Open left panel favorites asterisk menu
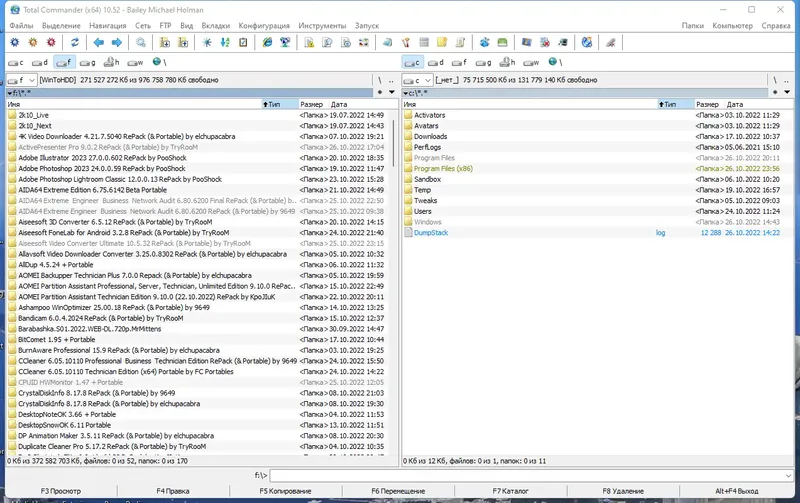The height and width of the screenshot is (503, 800). (380, 92)
